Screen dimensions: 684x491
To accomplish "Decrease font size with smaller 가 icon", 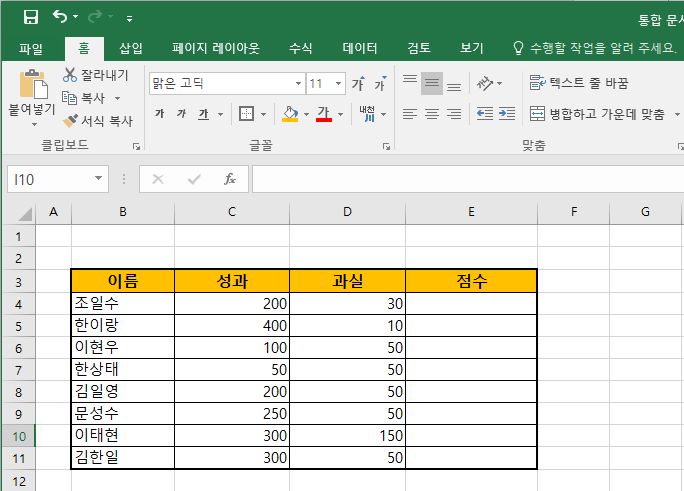I will click(380, 83).
